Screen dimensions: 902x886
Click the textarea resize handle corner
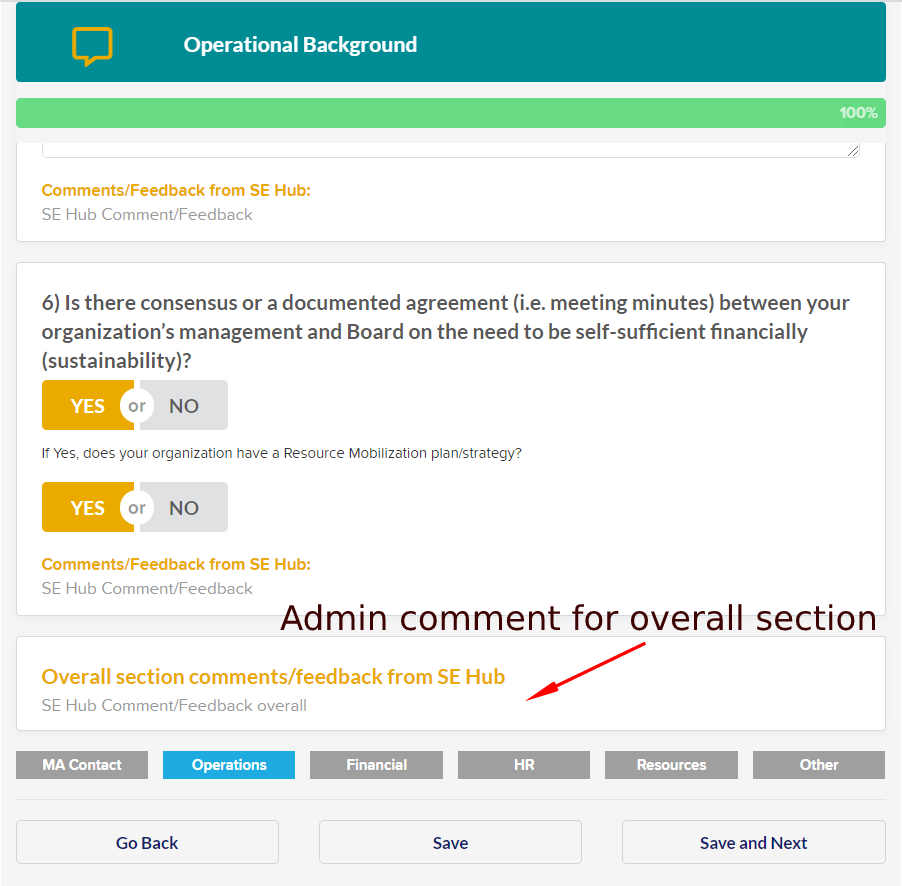point(853,151)
